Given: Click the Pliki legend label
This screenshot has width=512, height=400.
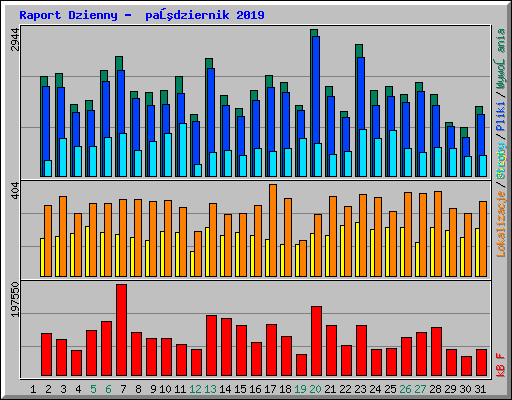Looking at the screenshot, I should tap(501, 117).
